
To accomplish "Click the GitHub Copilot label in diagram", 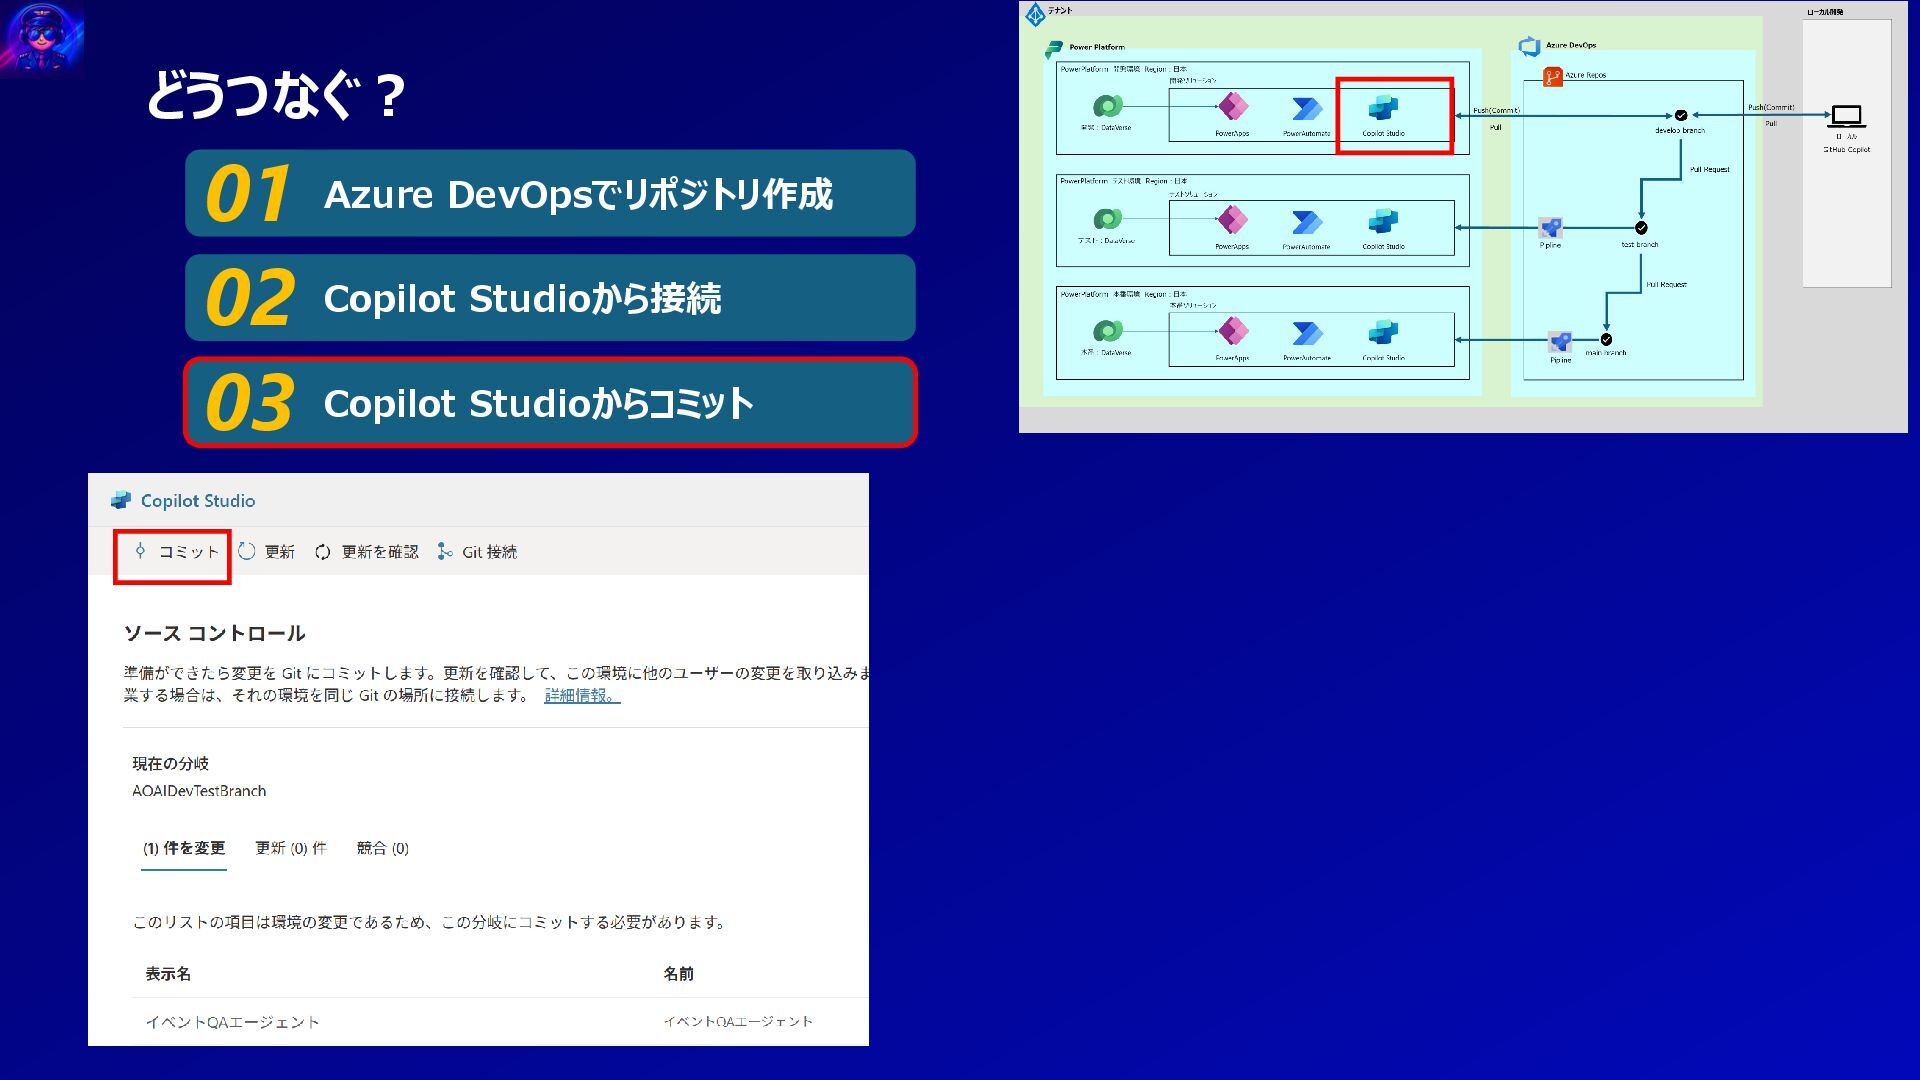I will (x=1846, y=150).
